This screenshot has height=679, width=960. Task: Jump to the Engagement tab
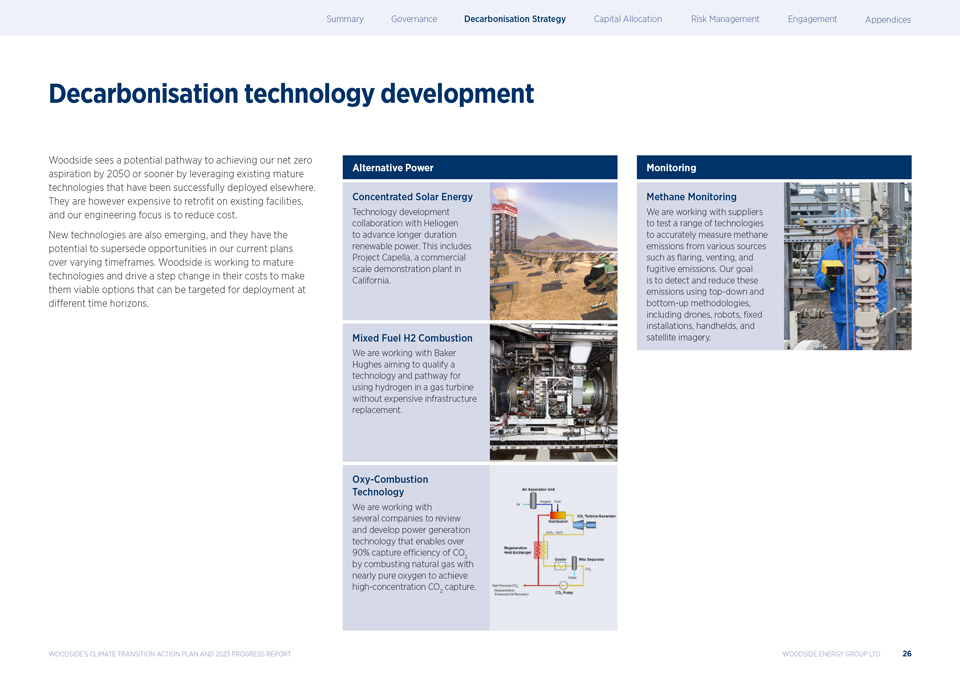[x=812, y=19]
